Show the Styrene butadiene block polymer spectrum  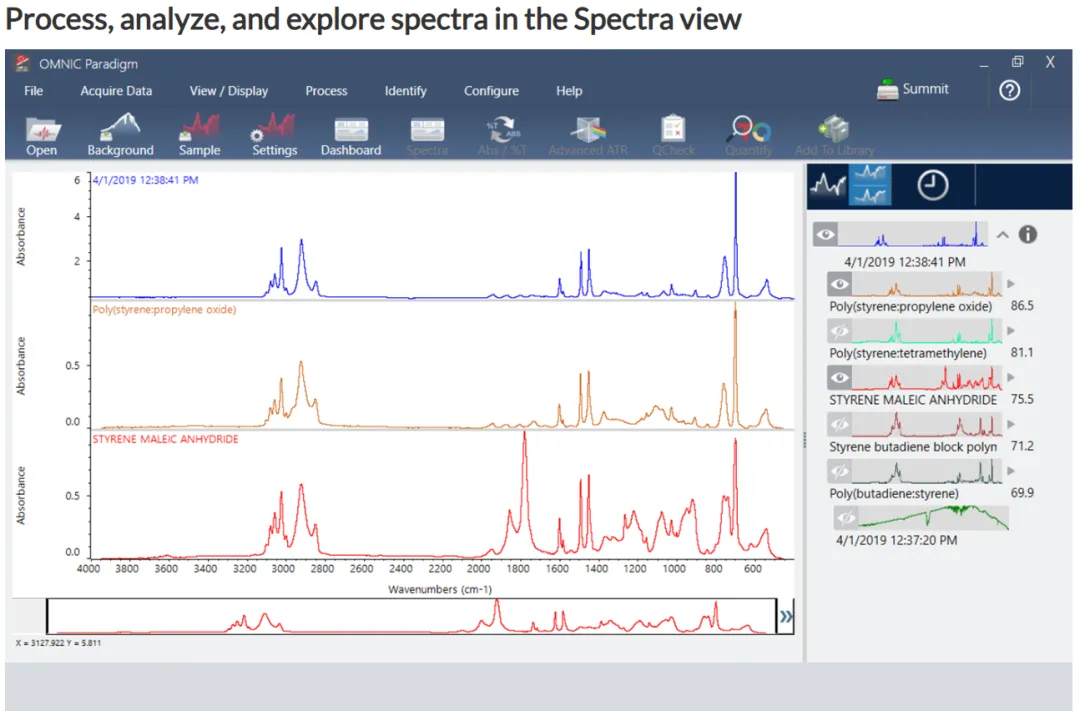[x=840, y=424]
